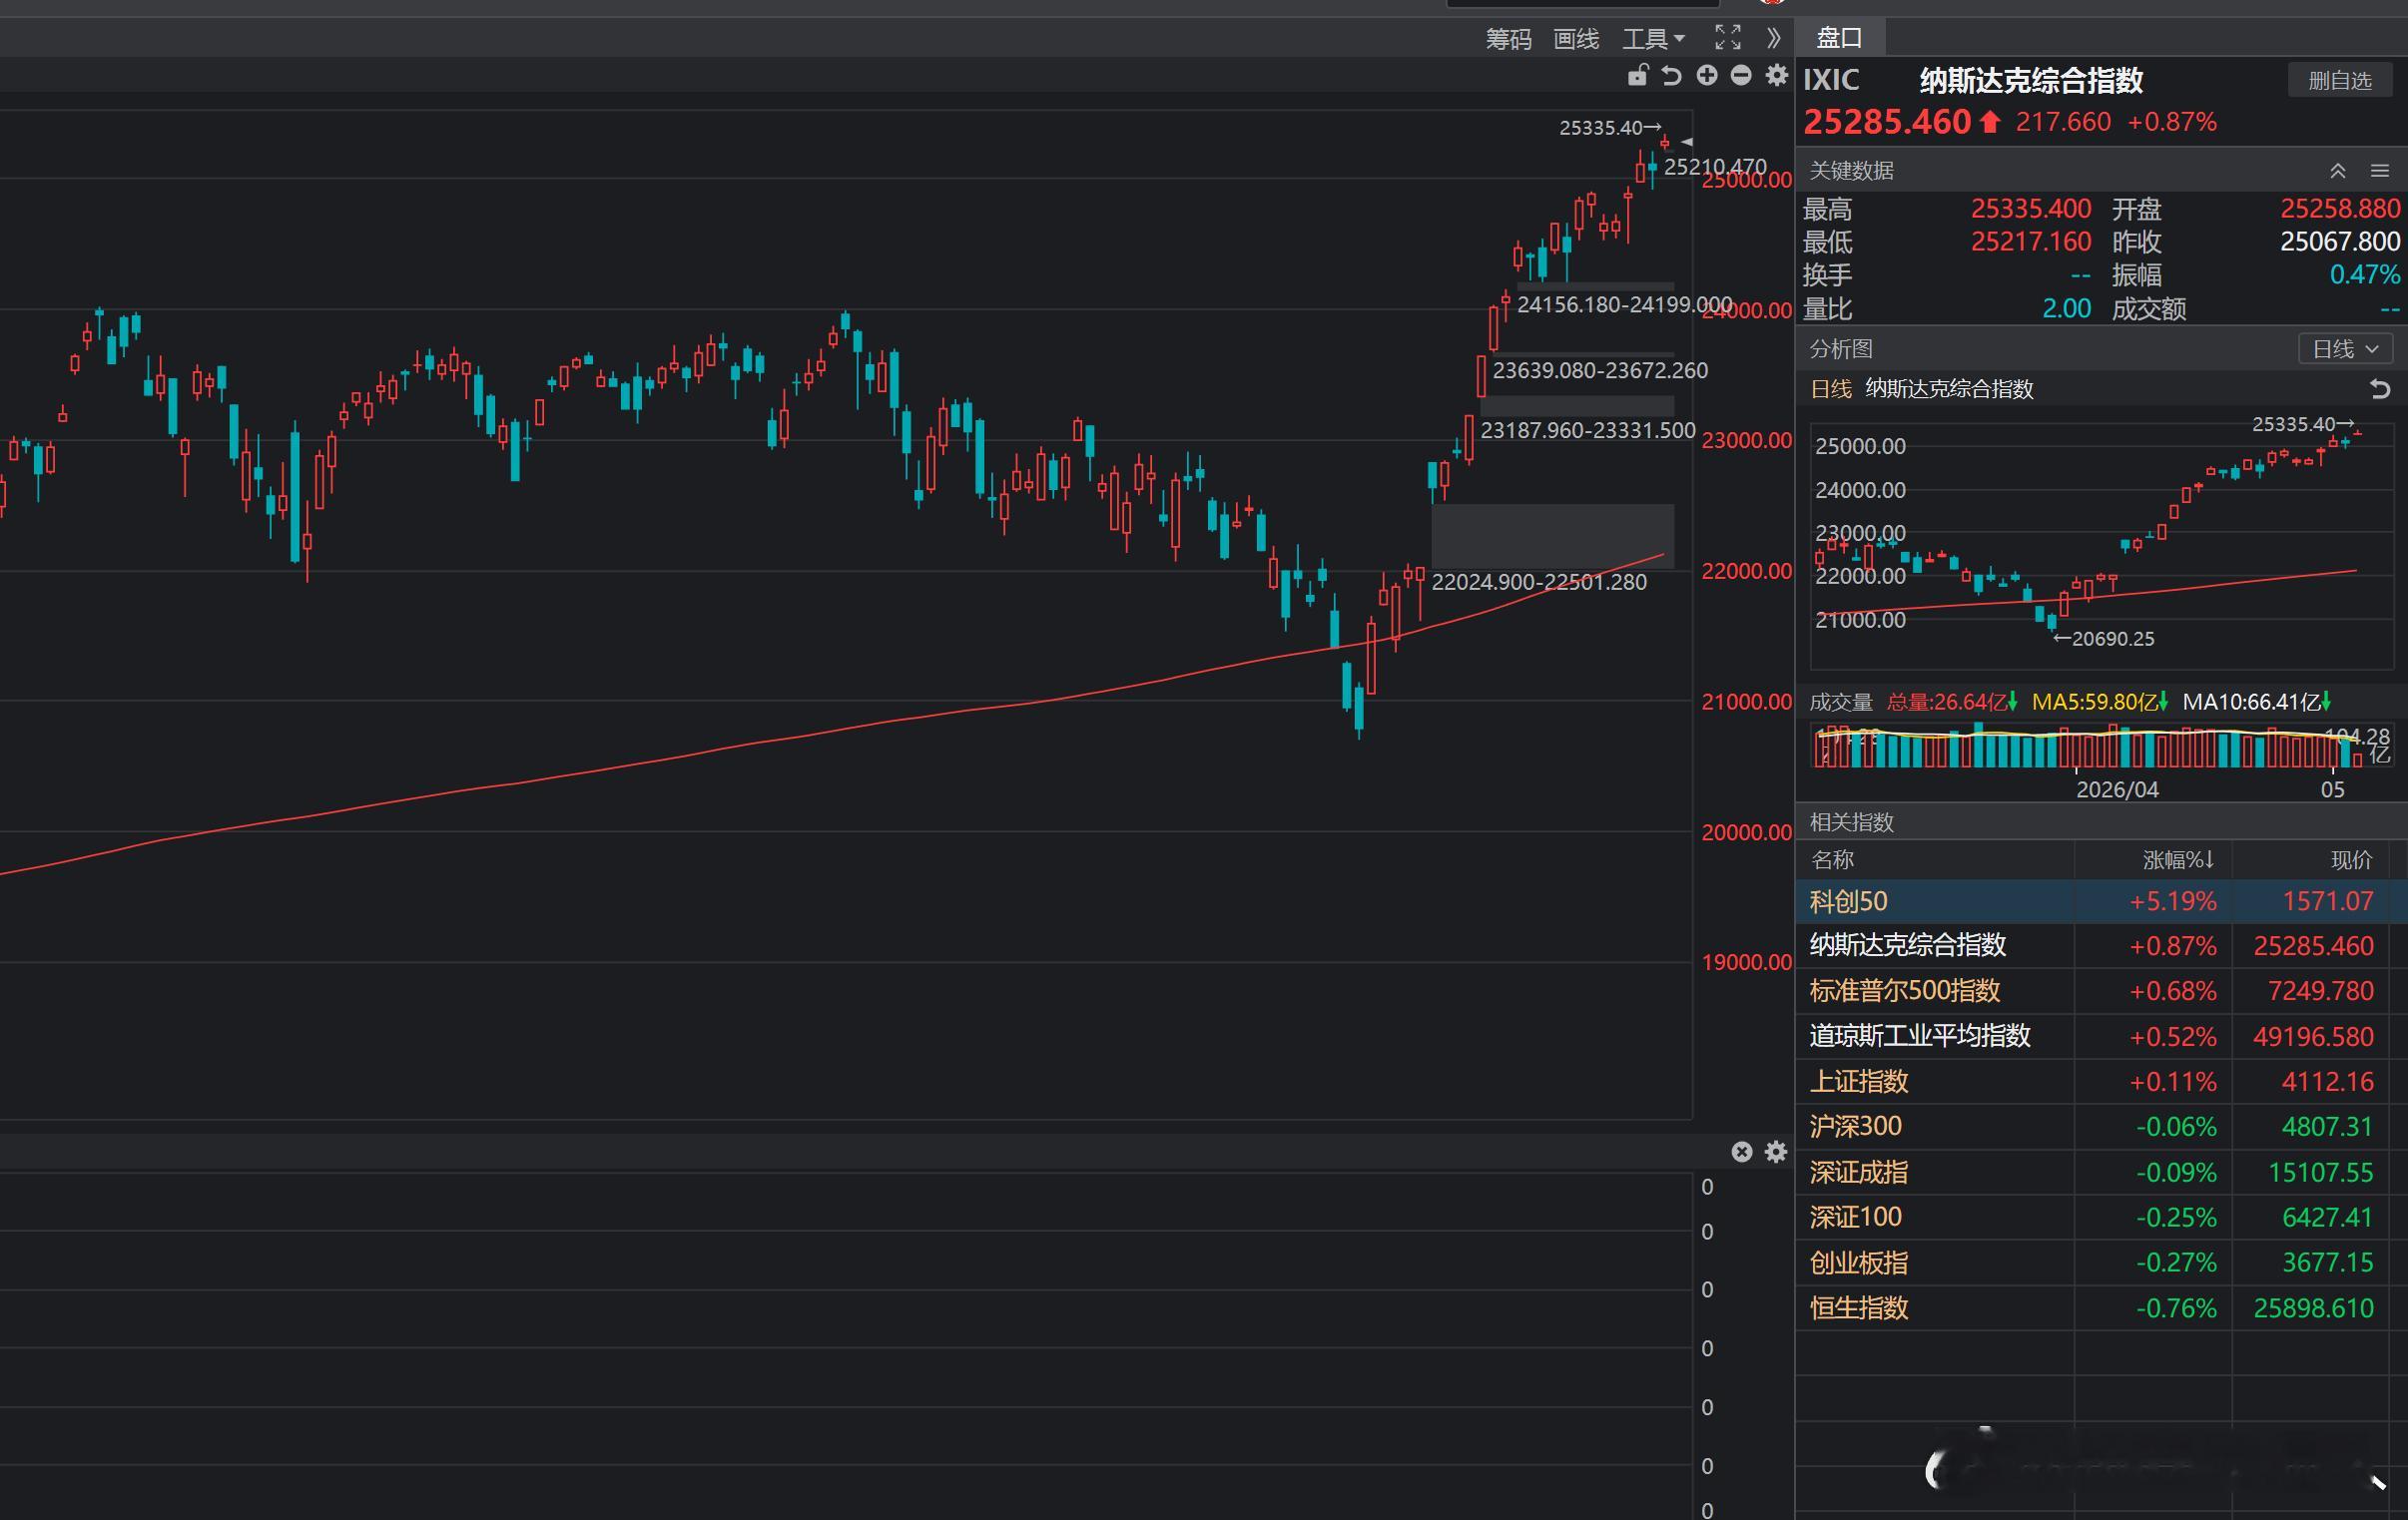Click the MA10:66.41亿 volume average label
The image size is (2408, 1520).
[x=2256, y=702]
